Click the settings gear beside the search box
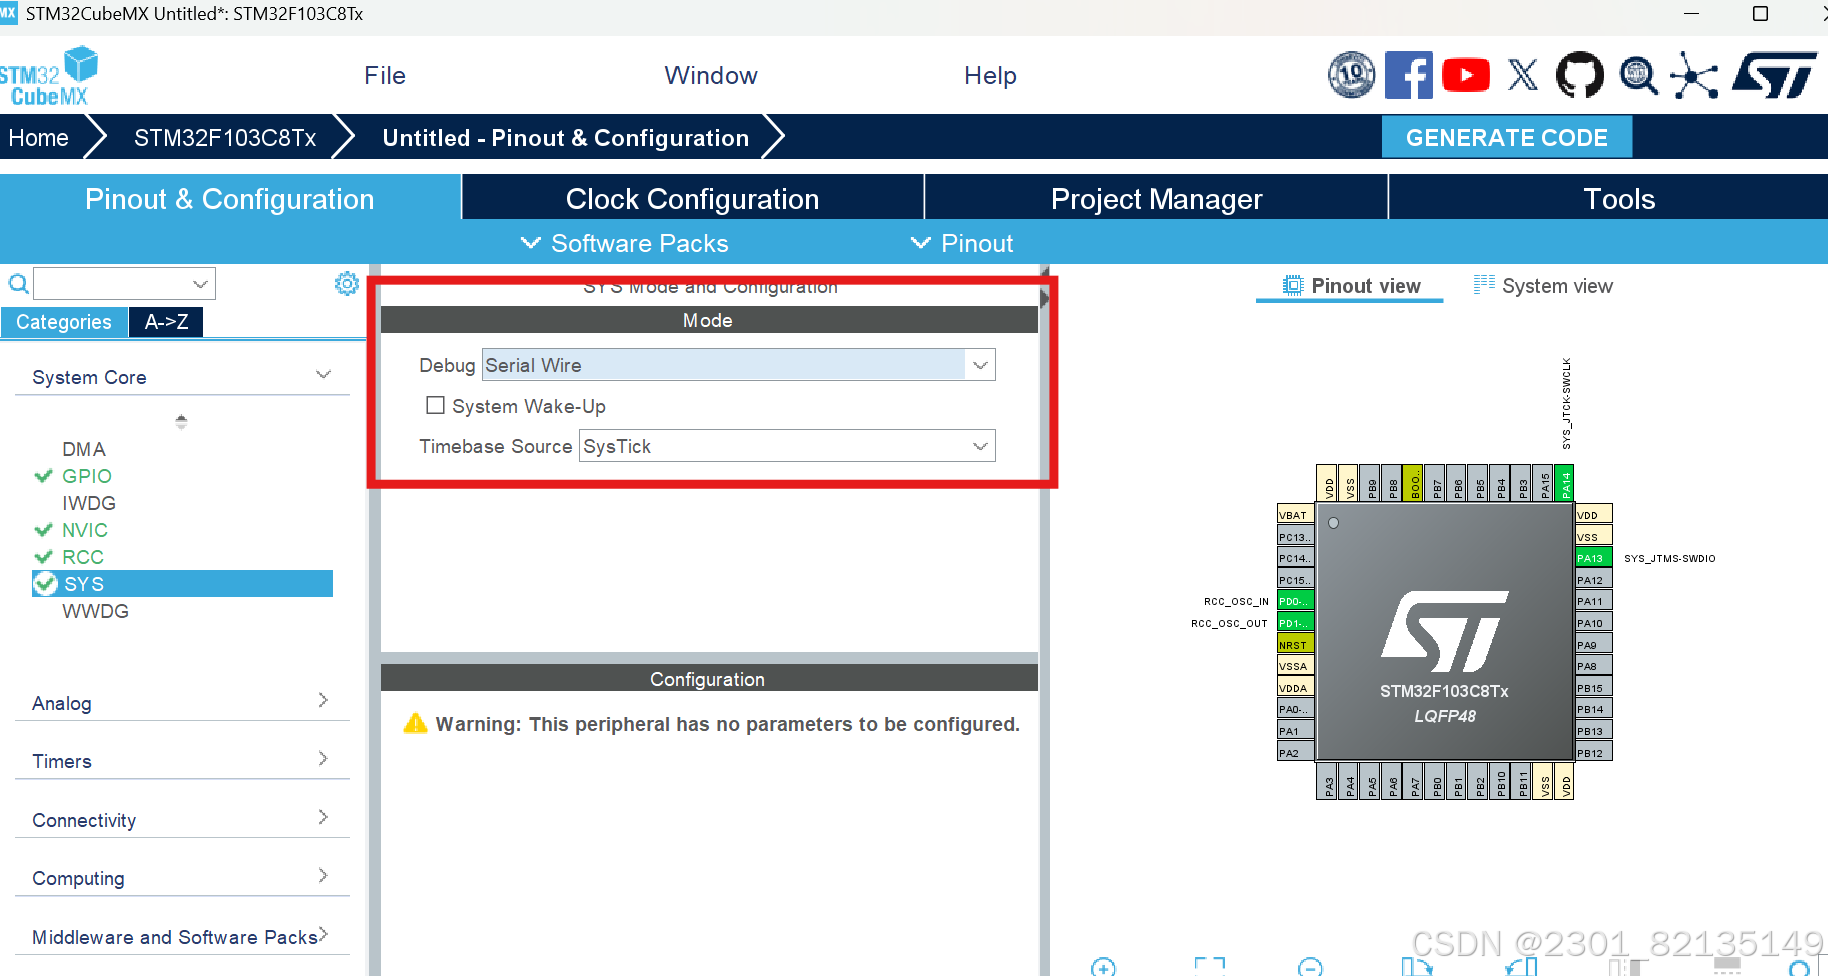 (x=346, y=284)
